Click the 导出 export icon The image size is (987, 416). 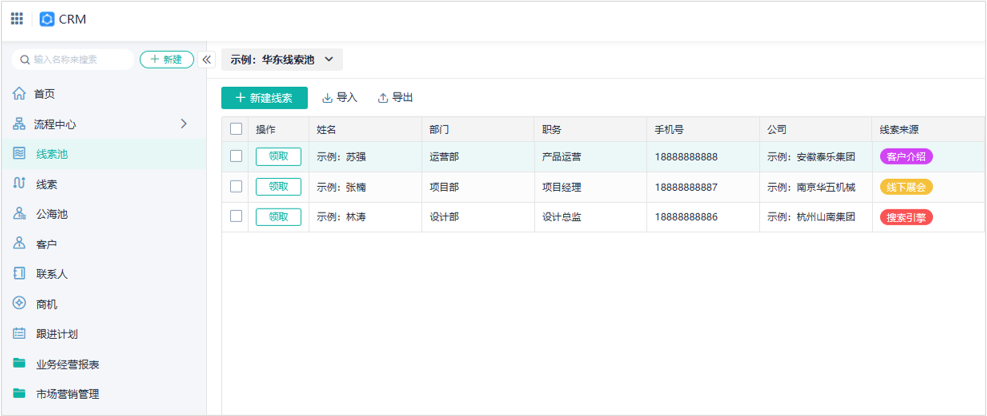click(383, 98)
